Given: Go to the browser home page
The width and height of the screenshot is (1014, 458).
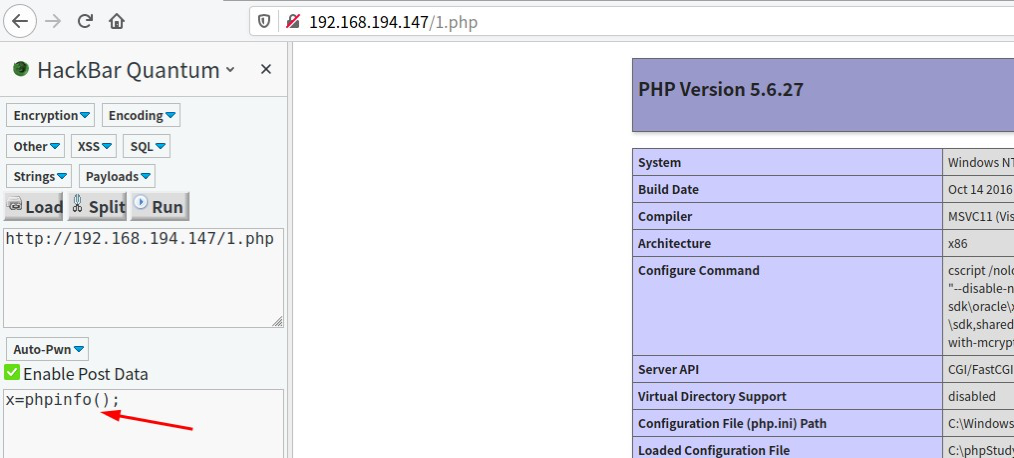Looking at the screenshot, I should pos(117,20).
